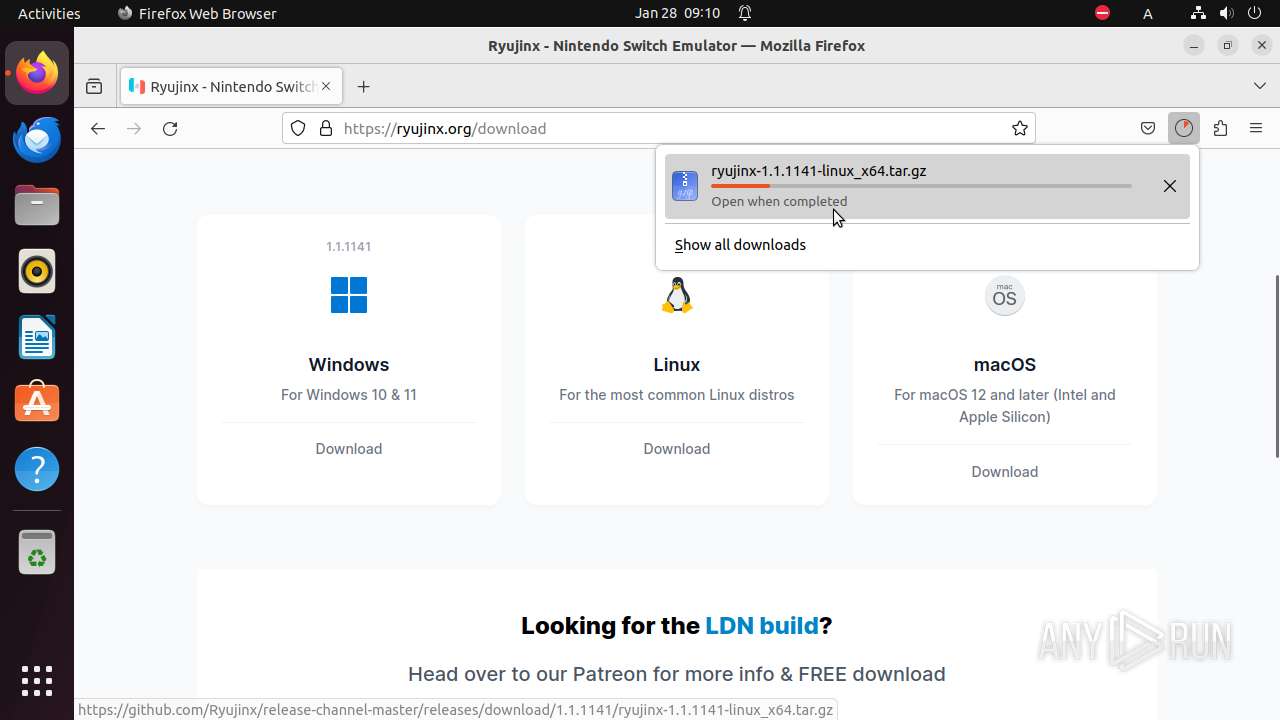Screen dimensions: 1280x720
Task: Toggle the Downloads panel toolbar button
Action: click(1184, 128)
